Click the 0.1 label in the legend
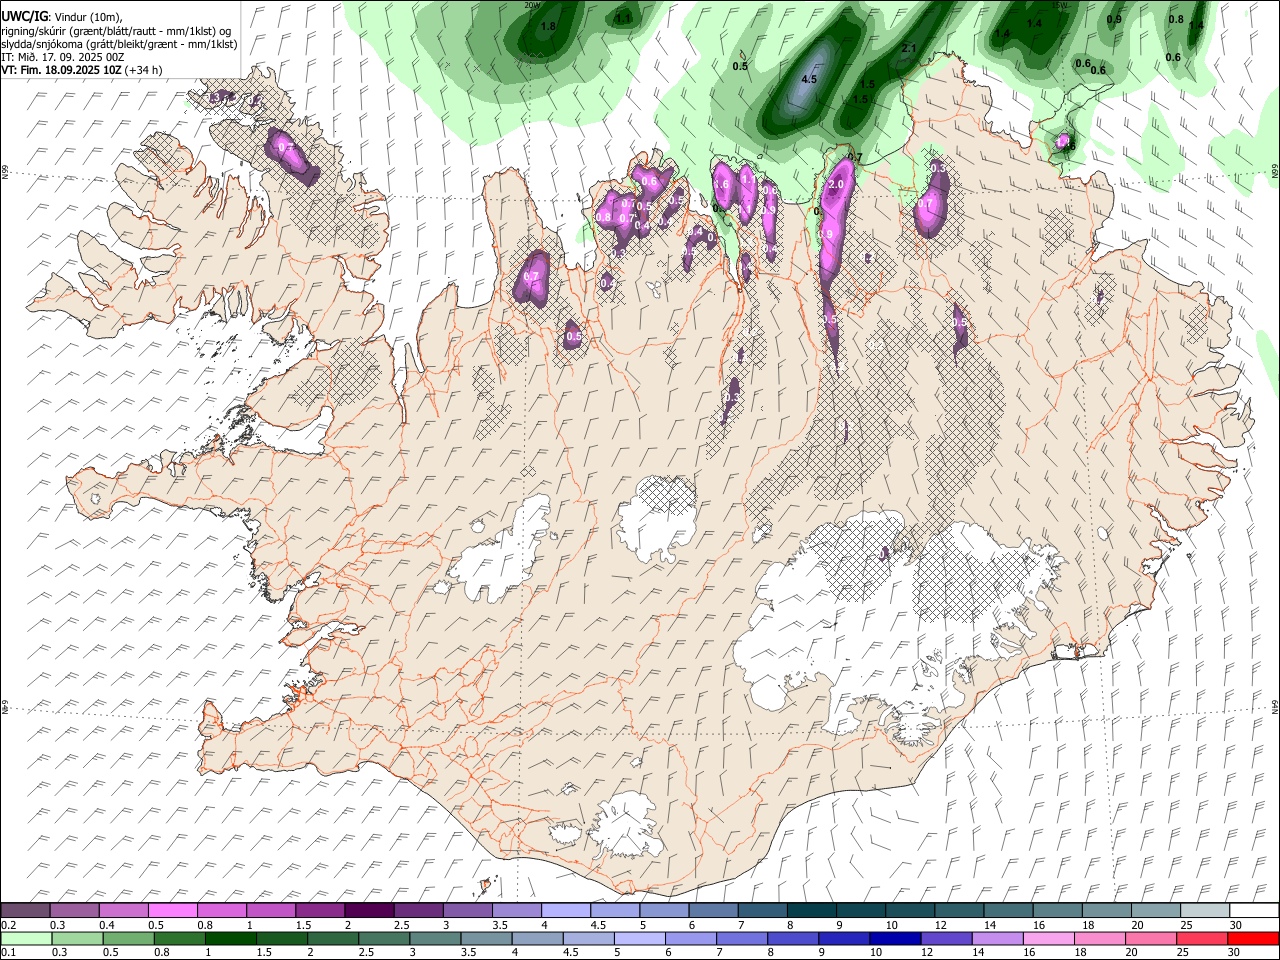The height and width of the screenshot is (960, 1280). point(8,952)
